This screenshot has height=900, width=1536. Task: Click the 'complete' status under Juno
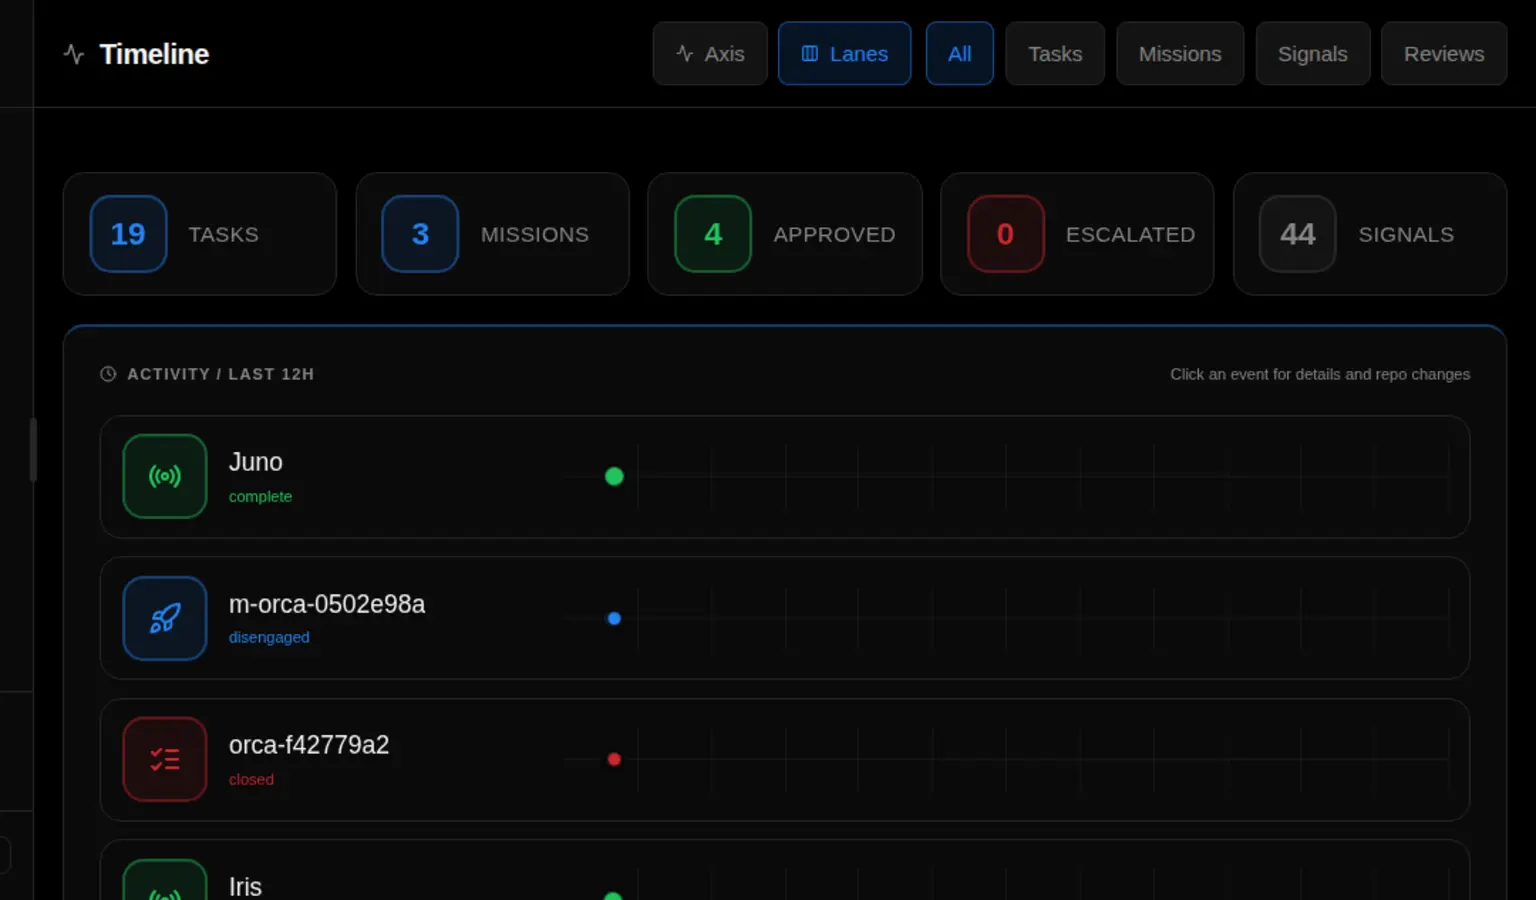point(260,496)
